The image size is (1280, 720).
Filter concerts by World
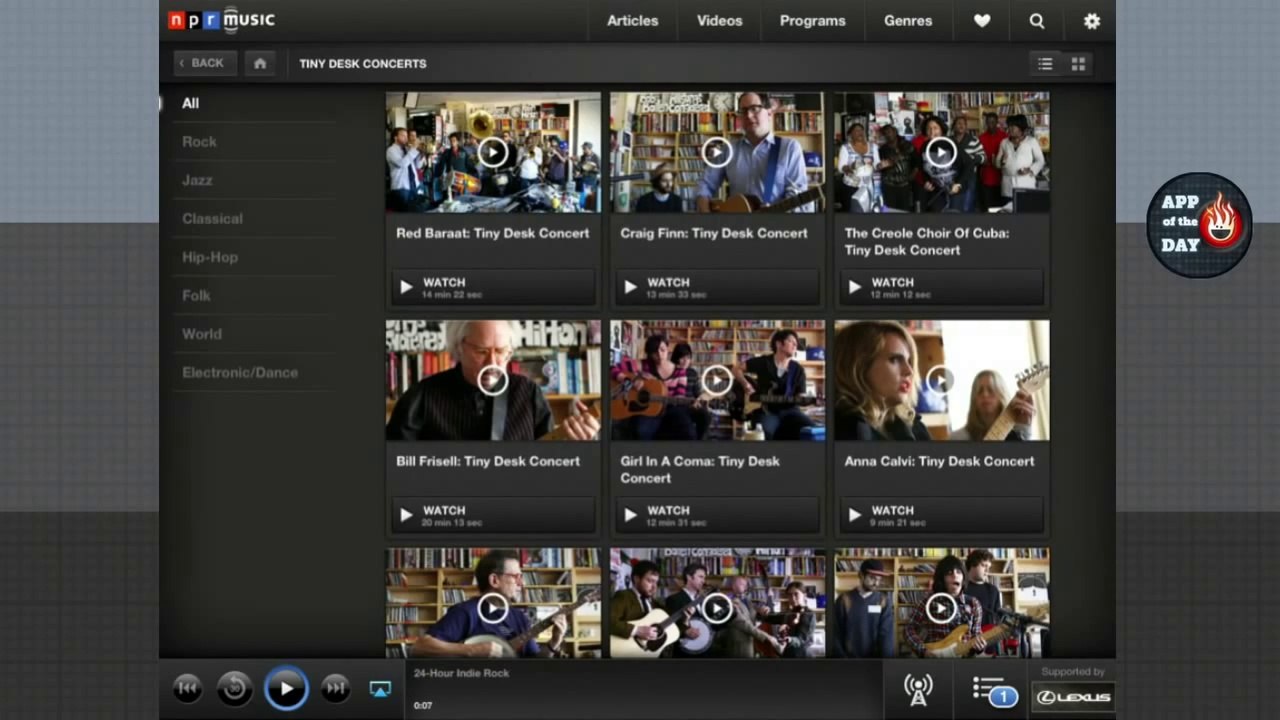coord(202,334)
